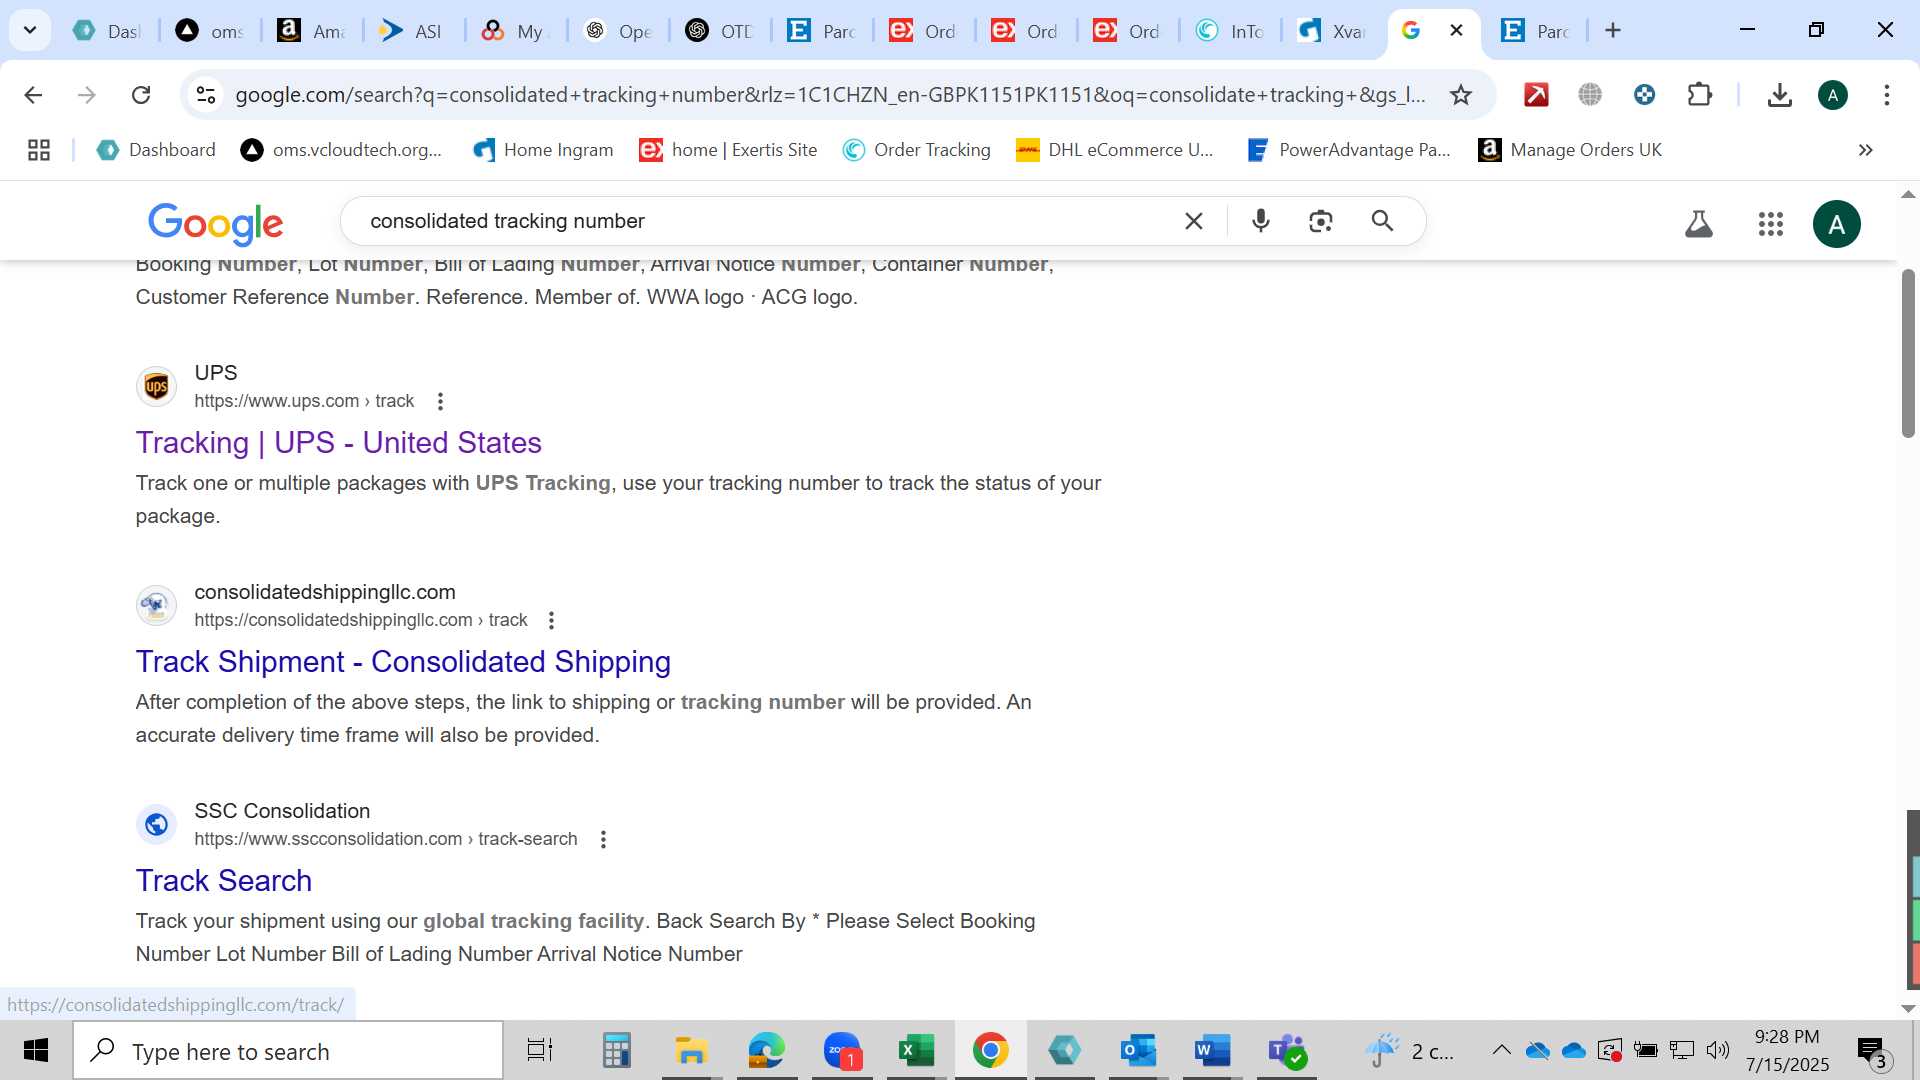This screenshot has height=1080, width=1920.
Task: Open the Edge browser from taskbar
Action: 766,1051
